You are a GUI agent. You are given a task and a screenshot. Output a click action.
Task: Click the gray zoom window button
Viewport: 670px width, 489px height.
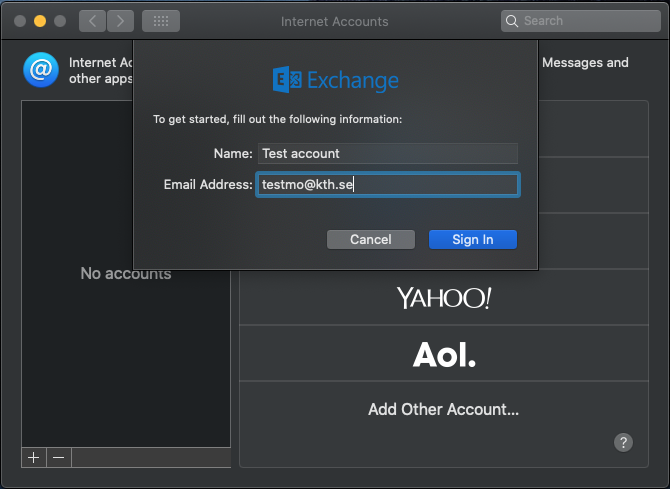point(60,21)
